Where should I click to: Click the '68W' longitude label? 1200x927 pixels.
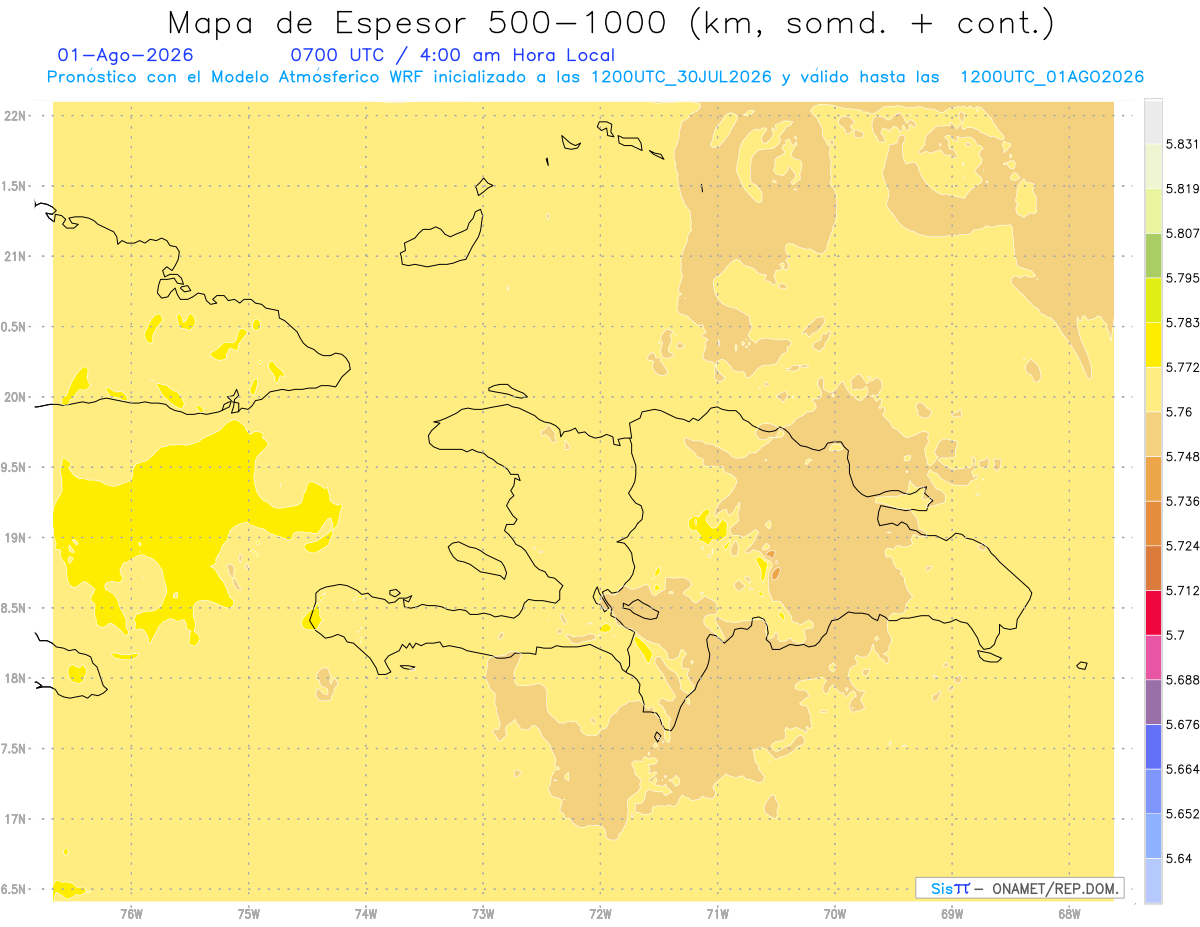[x=1068, y=914]
